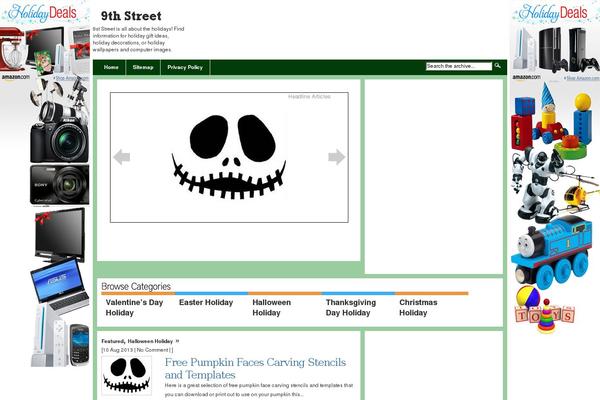Click the No Comment link
Screen dimensions: 600x400
[x=152, y=350]
